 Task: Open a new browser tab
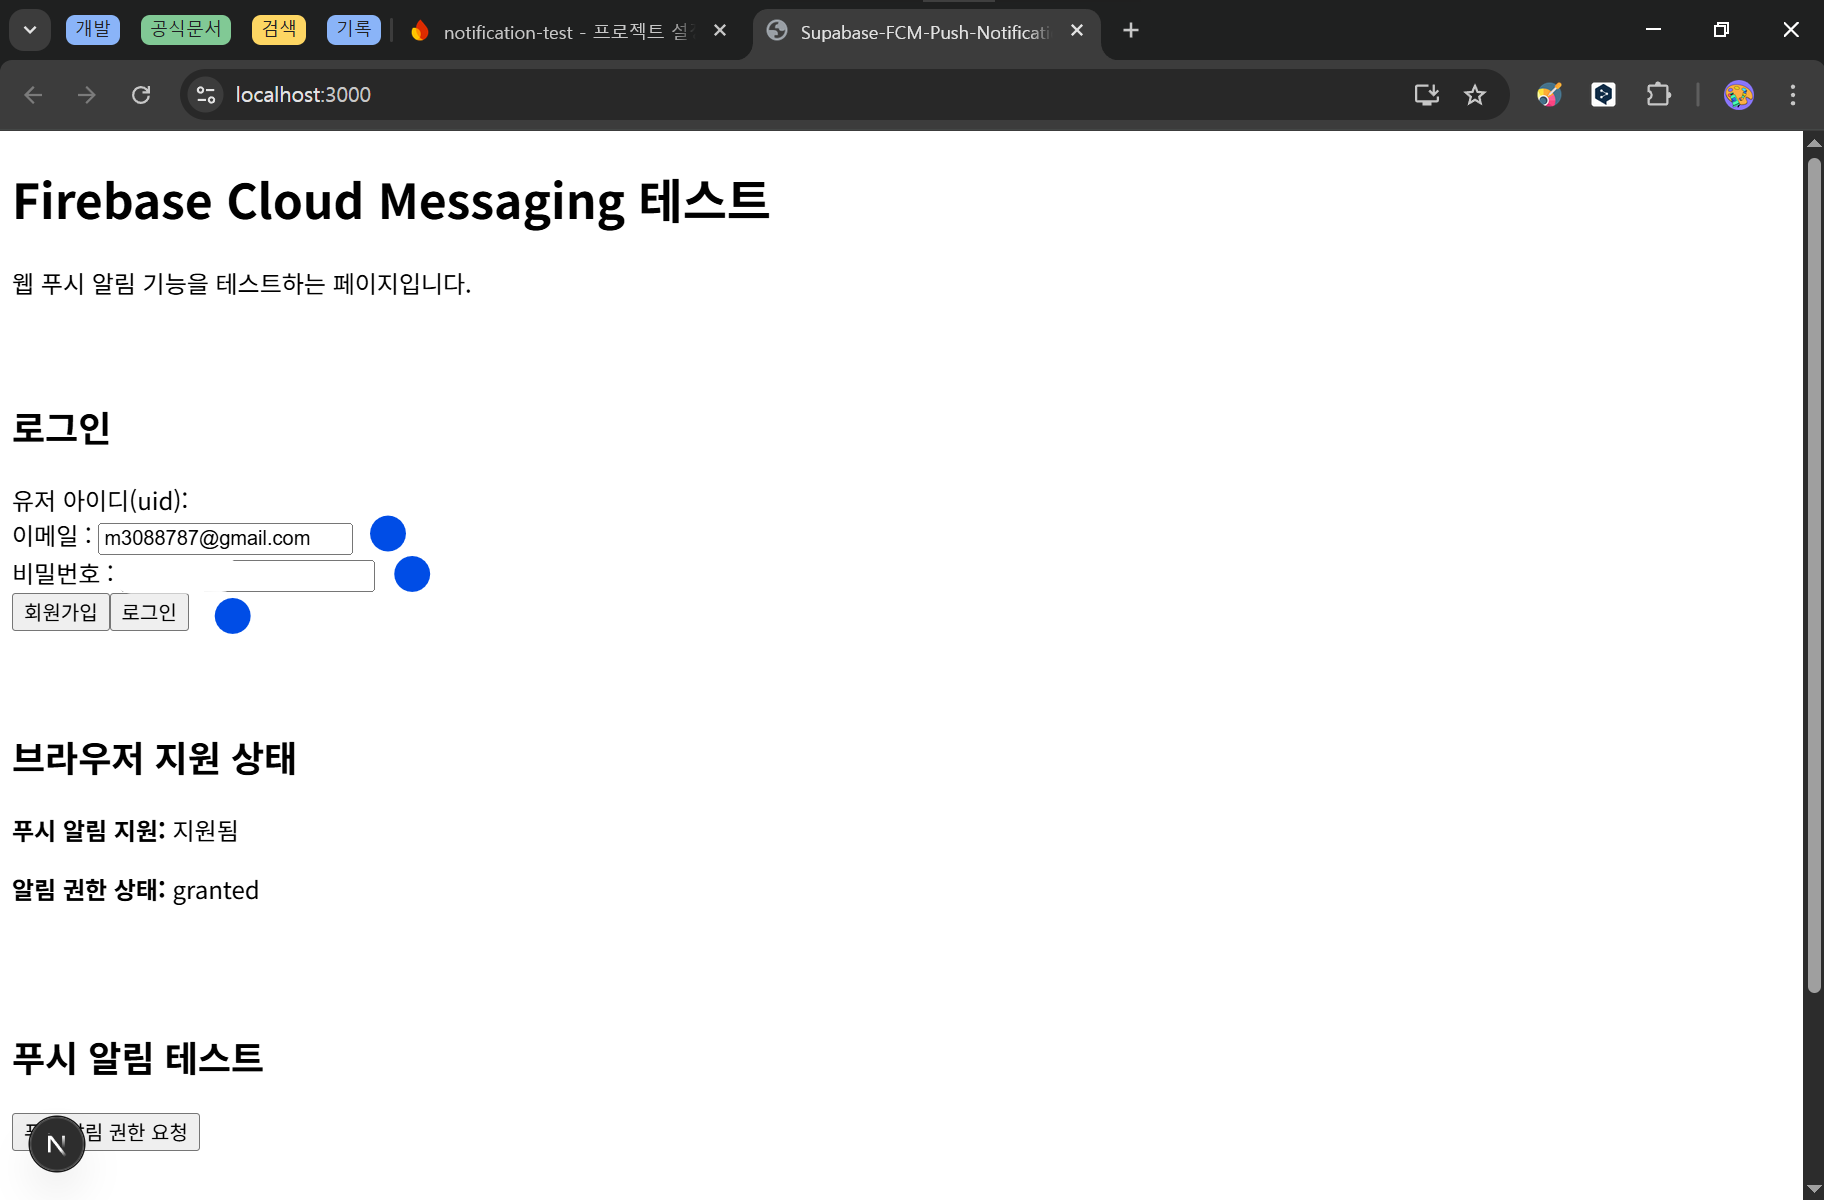[x=1131, y=30]
